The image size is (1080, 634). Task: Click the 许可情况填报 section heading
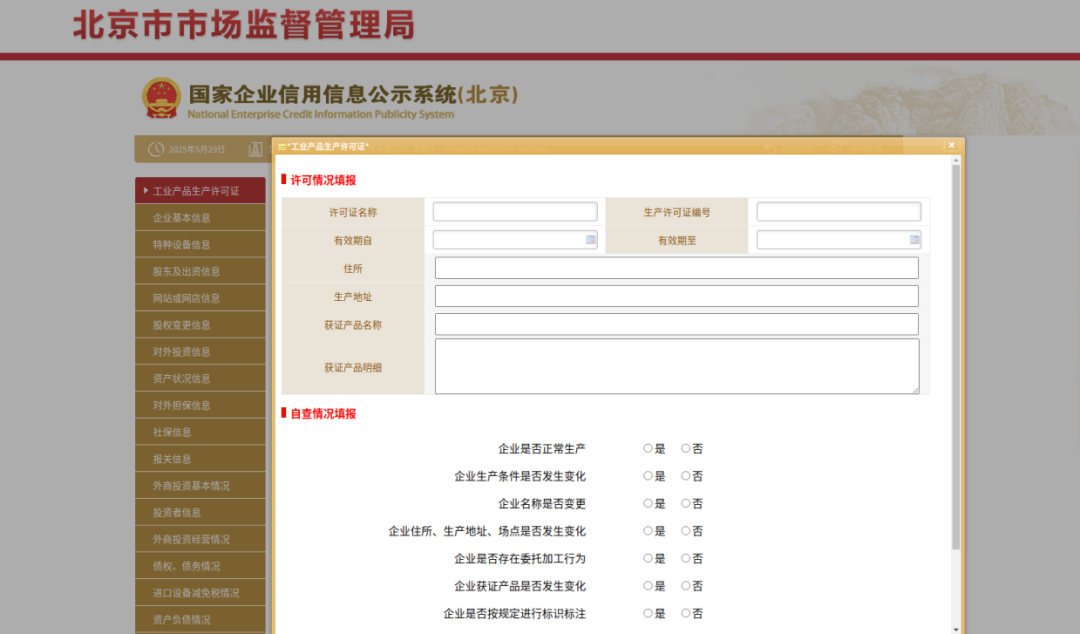323,181
